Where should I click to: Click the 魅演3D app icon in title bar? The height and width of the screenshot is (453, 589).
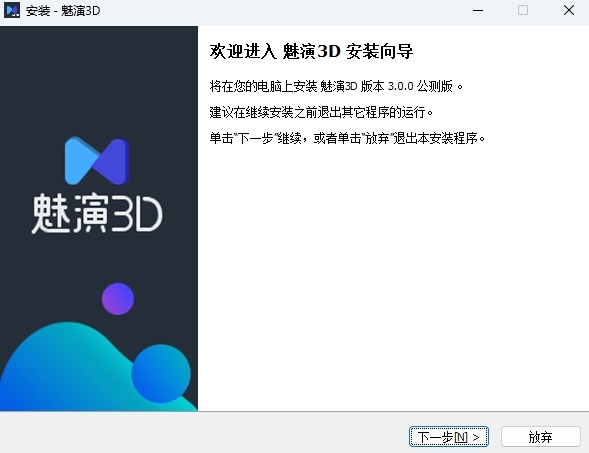pos(12,10)
